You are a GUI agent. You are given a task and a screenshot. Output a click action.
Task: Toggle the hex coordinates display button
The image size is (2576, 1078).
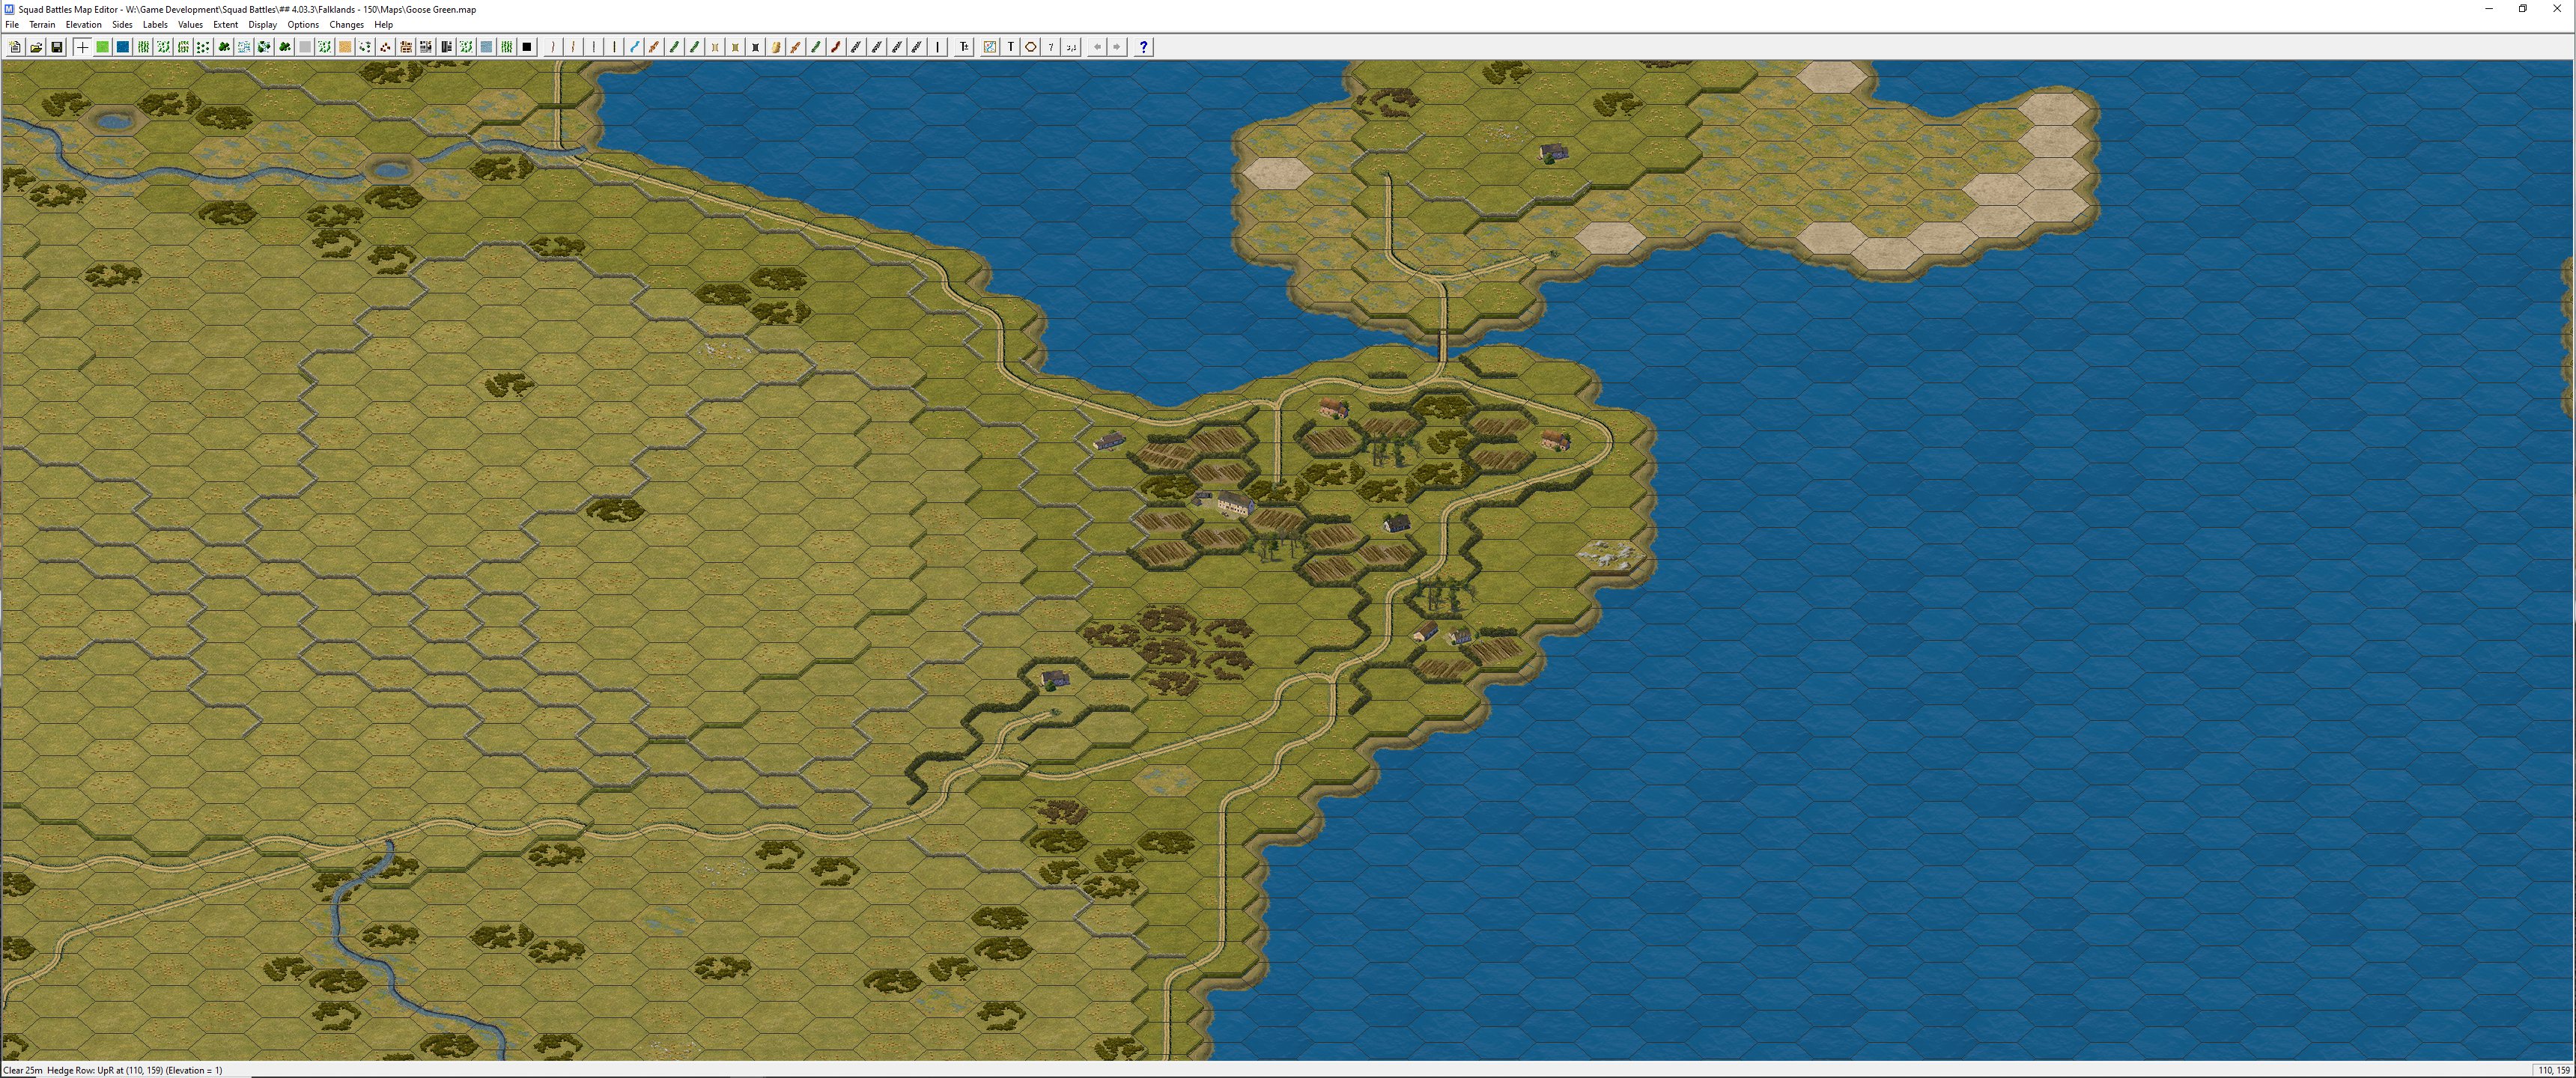point(1071,47)
